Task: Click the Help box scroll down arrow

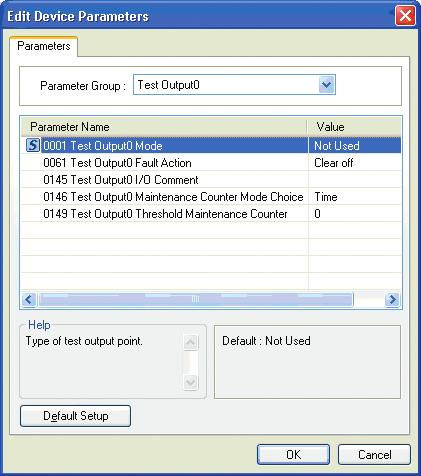Action: (191, 382)
